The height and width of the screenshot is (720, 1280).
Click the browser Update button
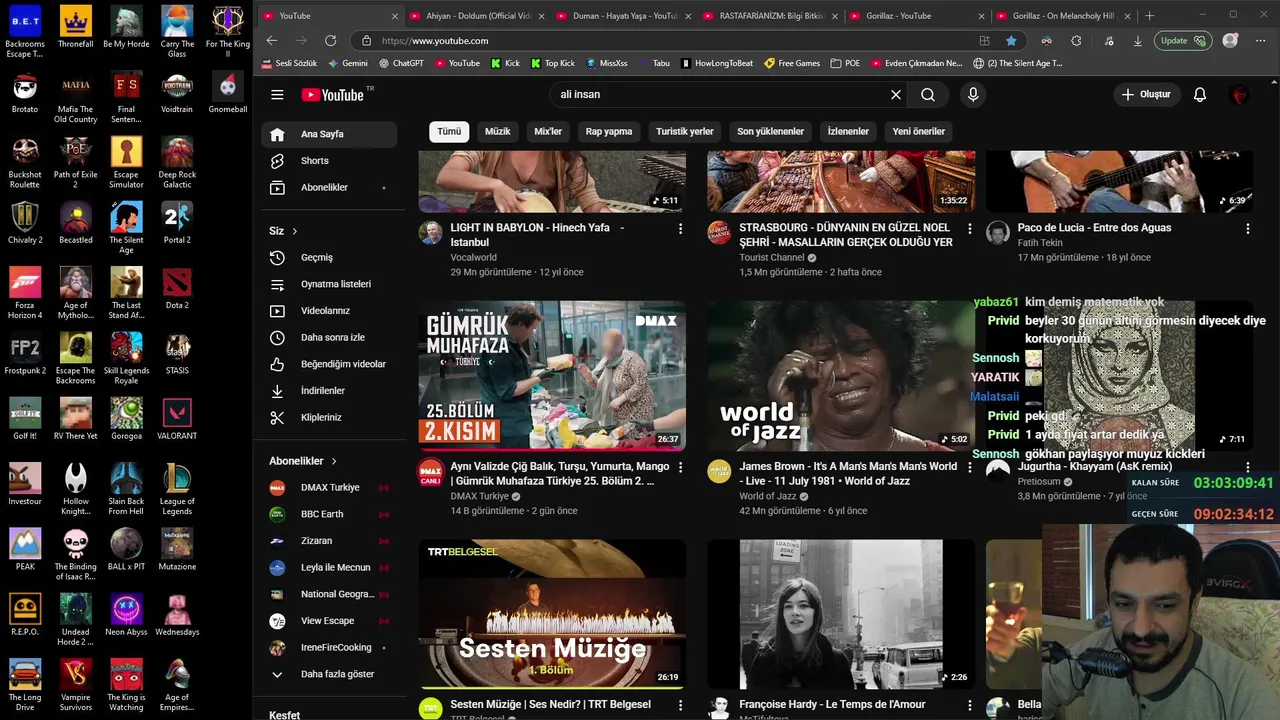(1182, 41)
